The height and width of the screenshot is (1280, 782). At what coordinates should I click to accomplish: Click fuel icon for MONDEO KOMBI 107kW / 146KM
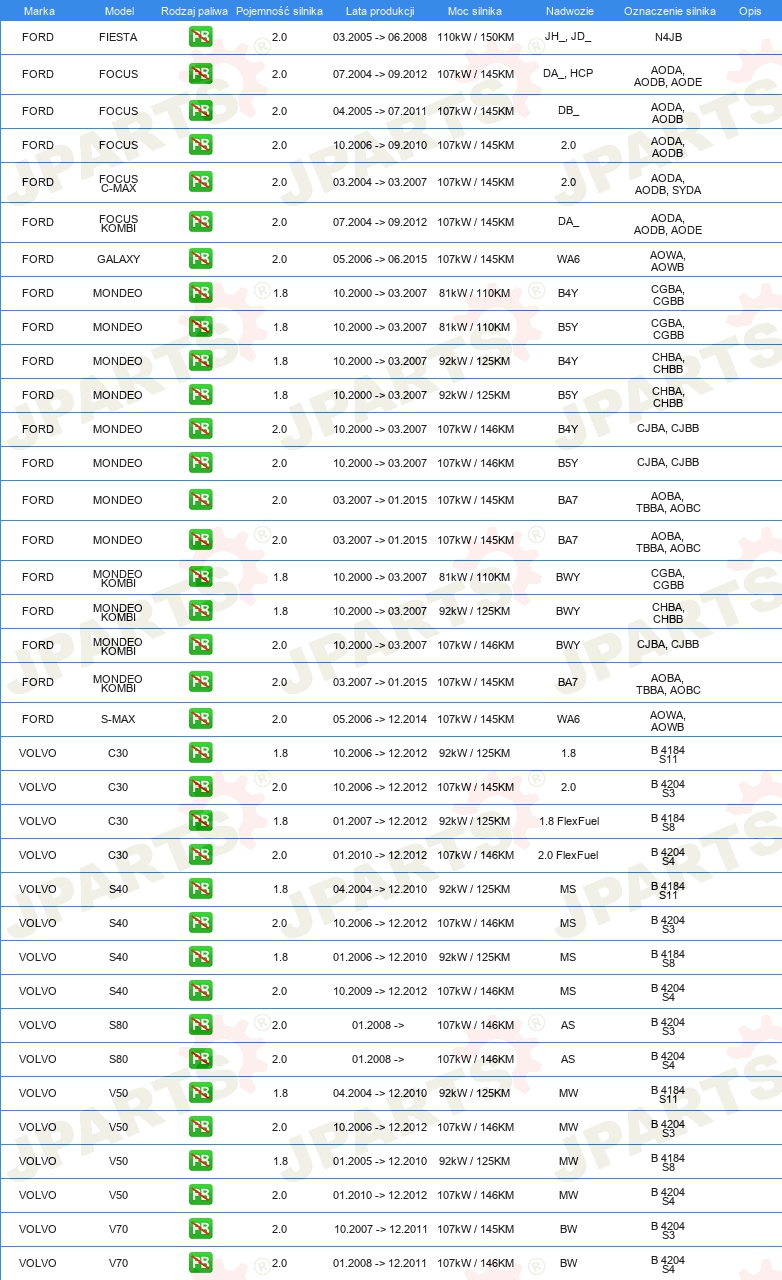(200, 645)
